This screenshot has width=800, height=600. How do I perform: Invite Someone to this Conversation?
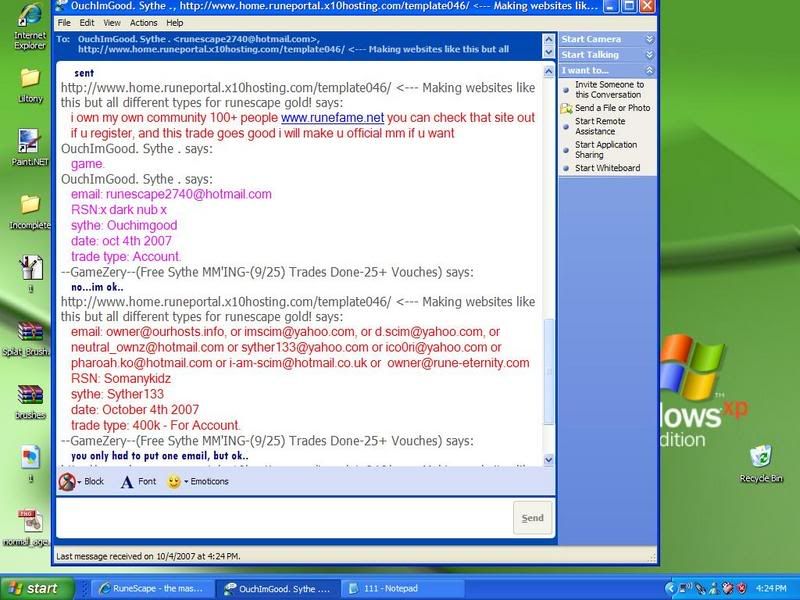coord(609,90)
